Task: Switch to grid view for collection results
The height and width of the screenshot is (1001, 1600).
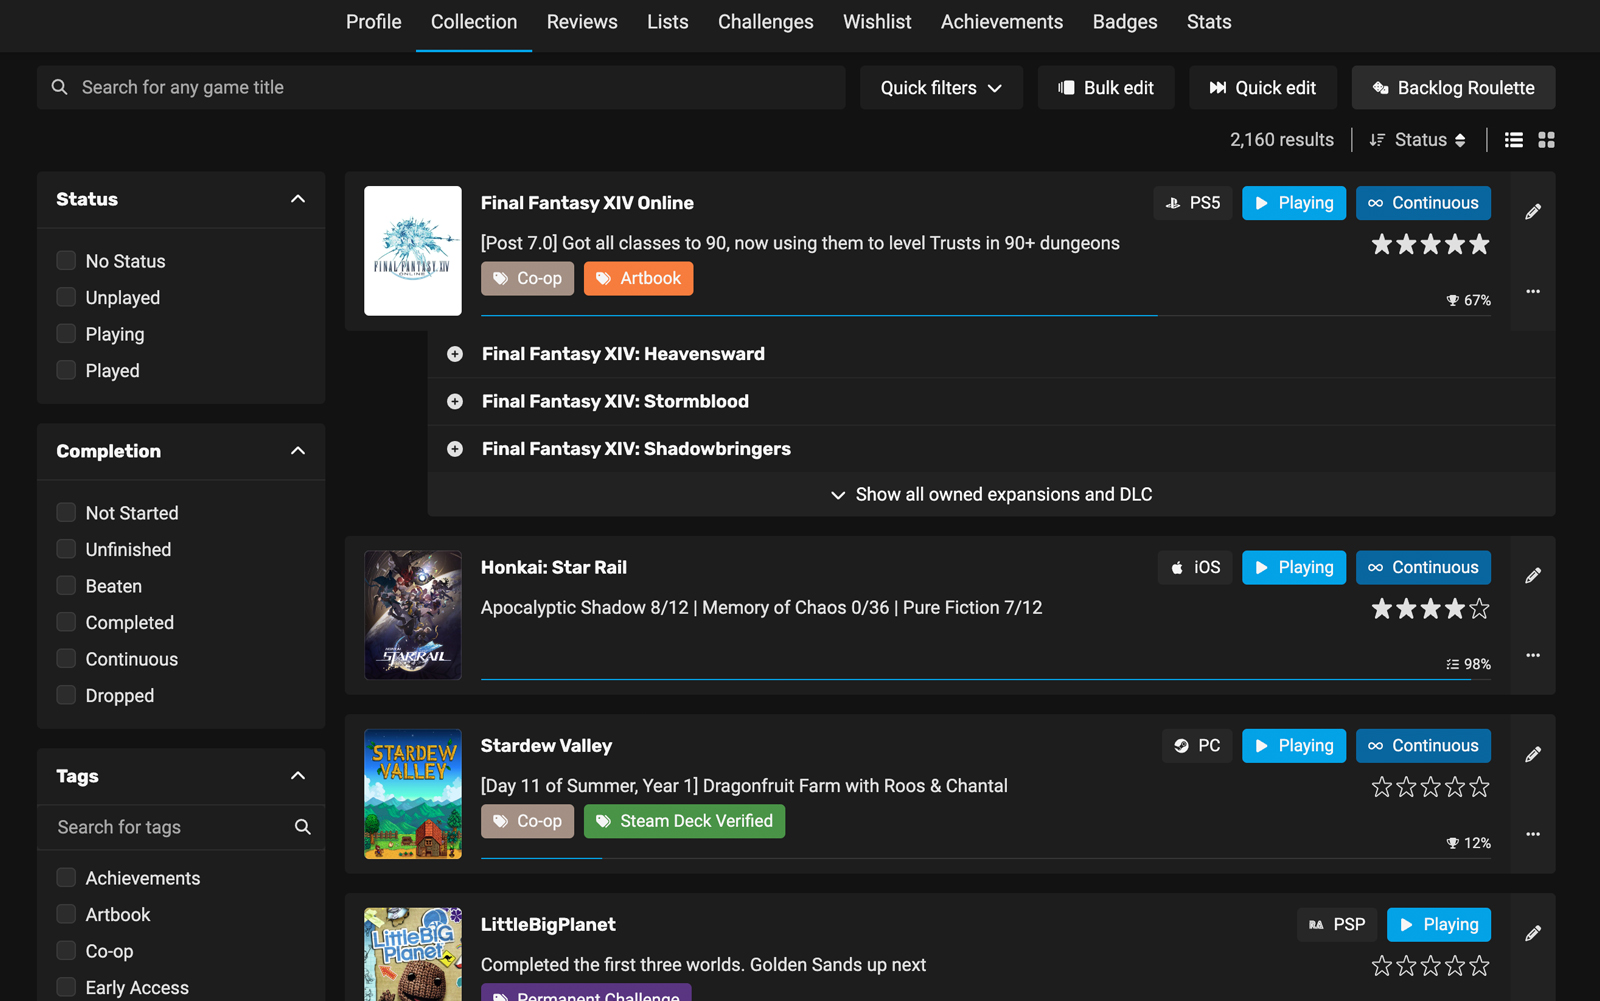Action: tap(1546, 139)
